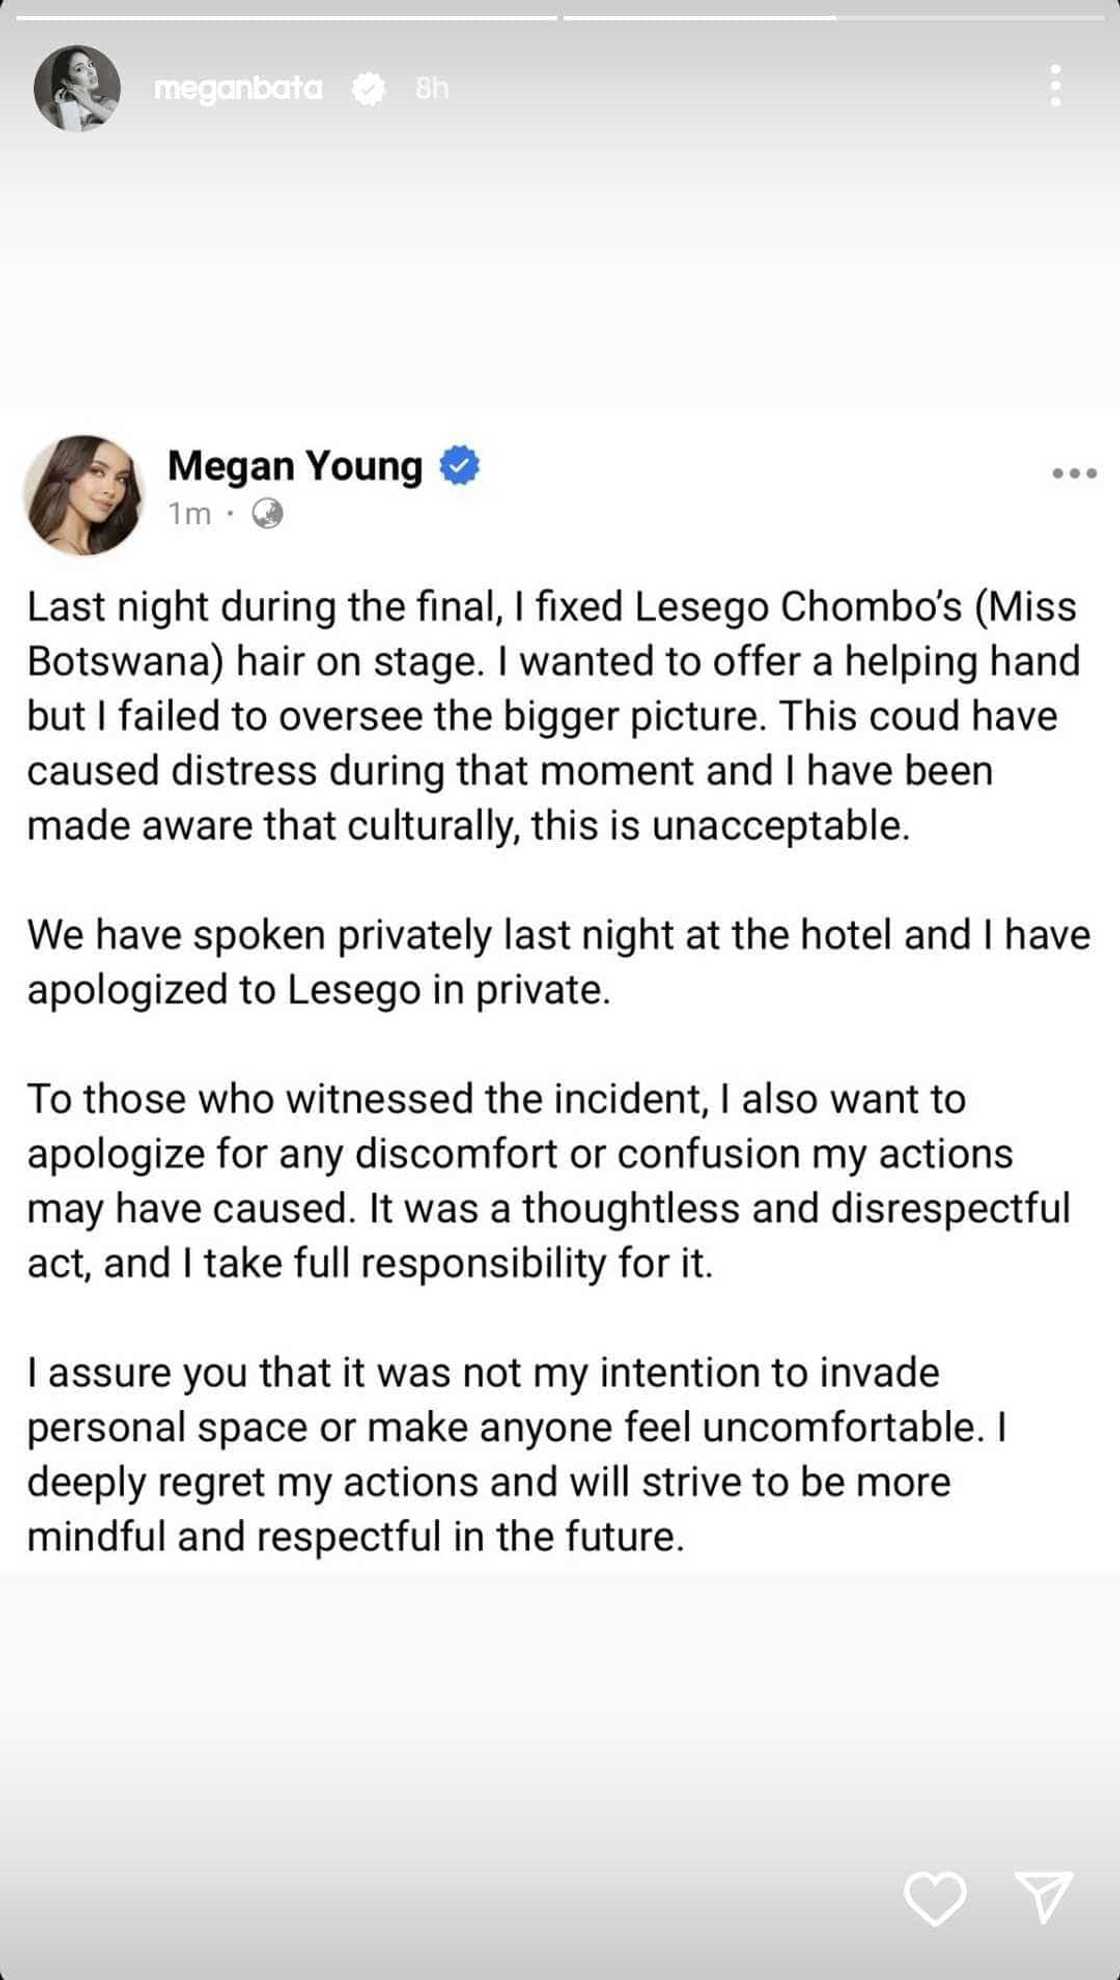The height and width of the screenshot is (1980, 1120).
Task: Click blue verified badge beside Megan Young
Action: 459,466
